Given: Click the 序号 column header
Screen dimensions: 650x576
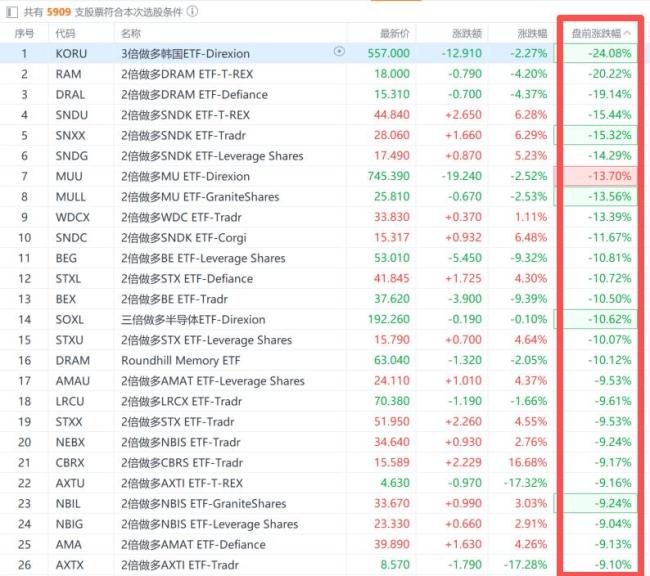Looking at the screenshot, I should (x=24, y=34).
